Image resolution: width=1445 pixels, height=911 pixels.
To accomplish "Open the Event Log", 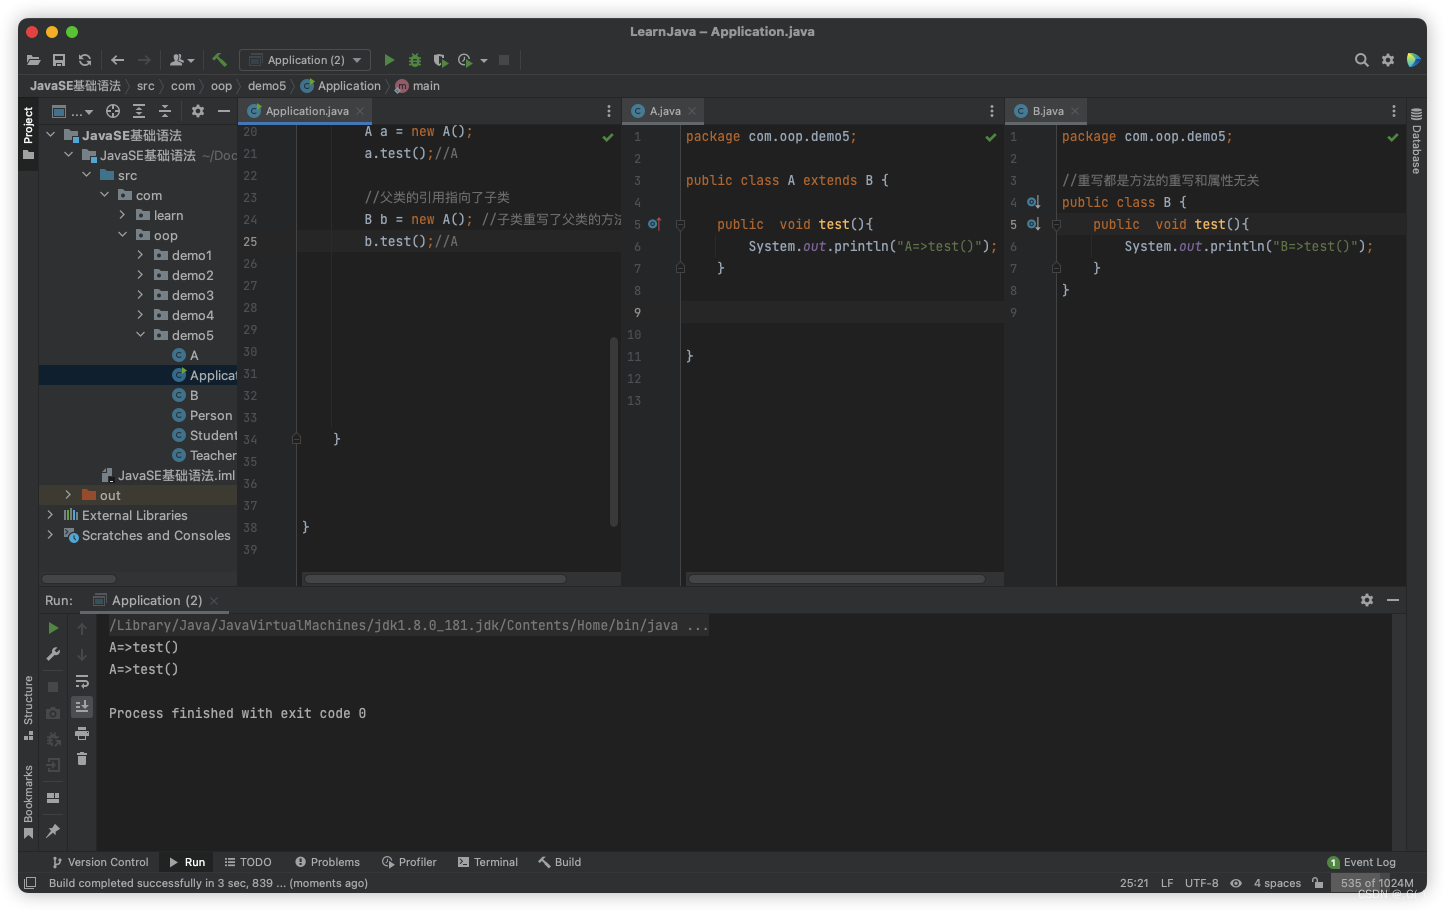I will point(1361,862).
